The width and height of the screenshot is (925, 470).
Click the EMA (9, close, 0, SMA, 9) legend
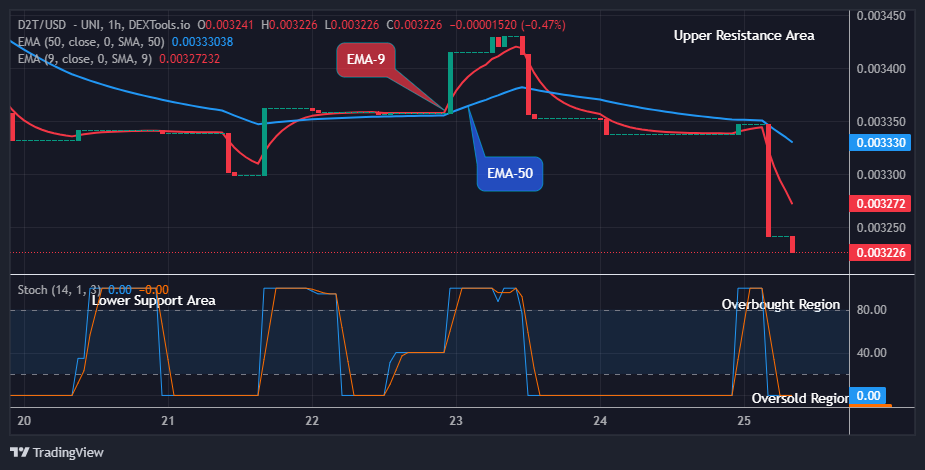(84, 59)
